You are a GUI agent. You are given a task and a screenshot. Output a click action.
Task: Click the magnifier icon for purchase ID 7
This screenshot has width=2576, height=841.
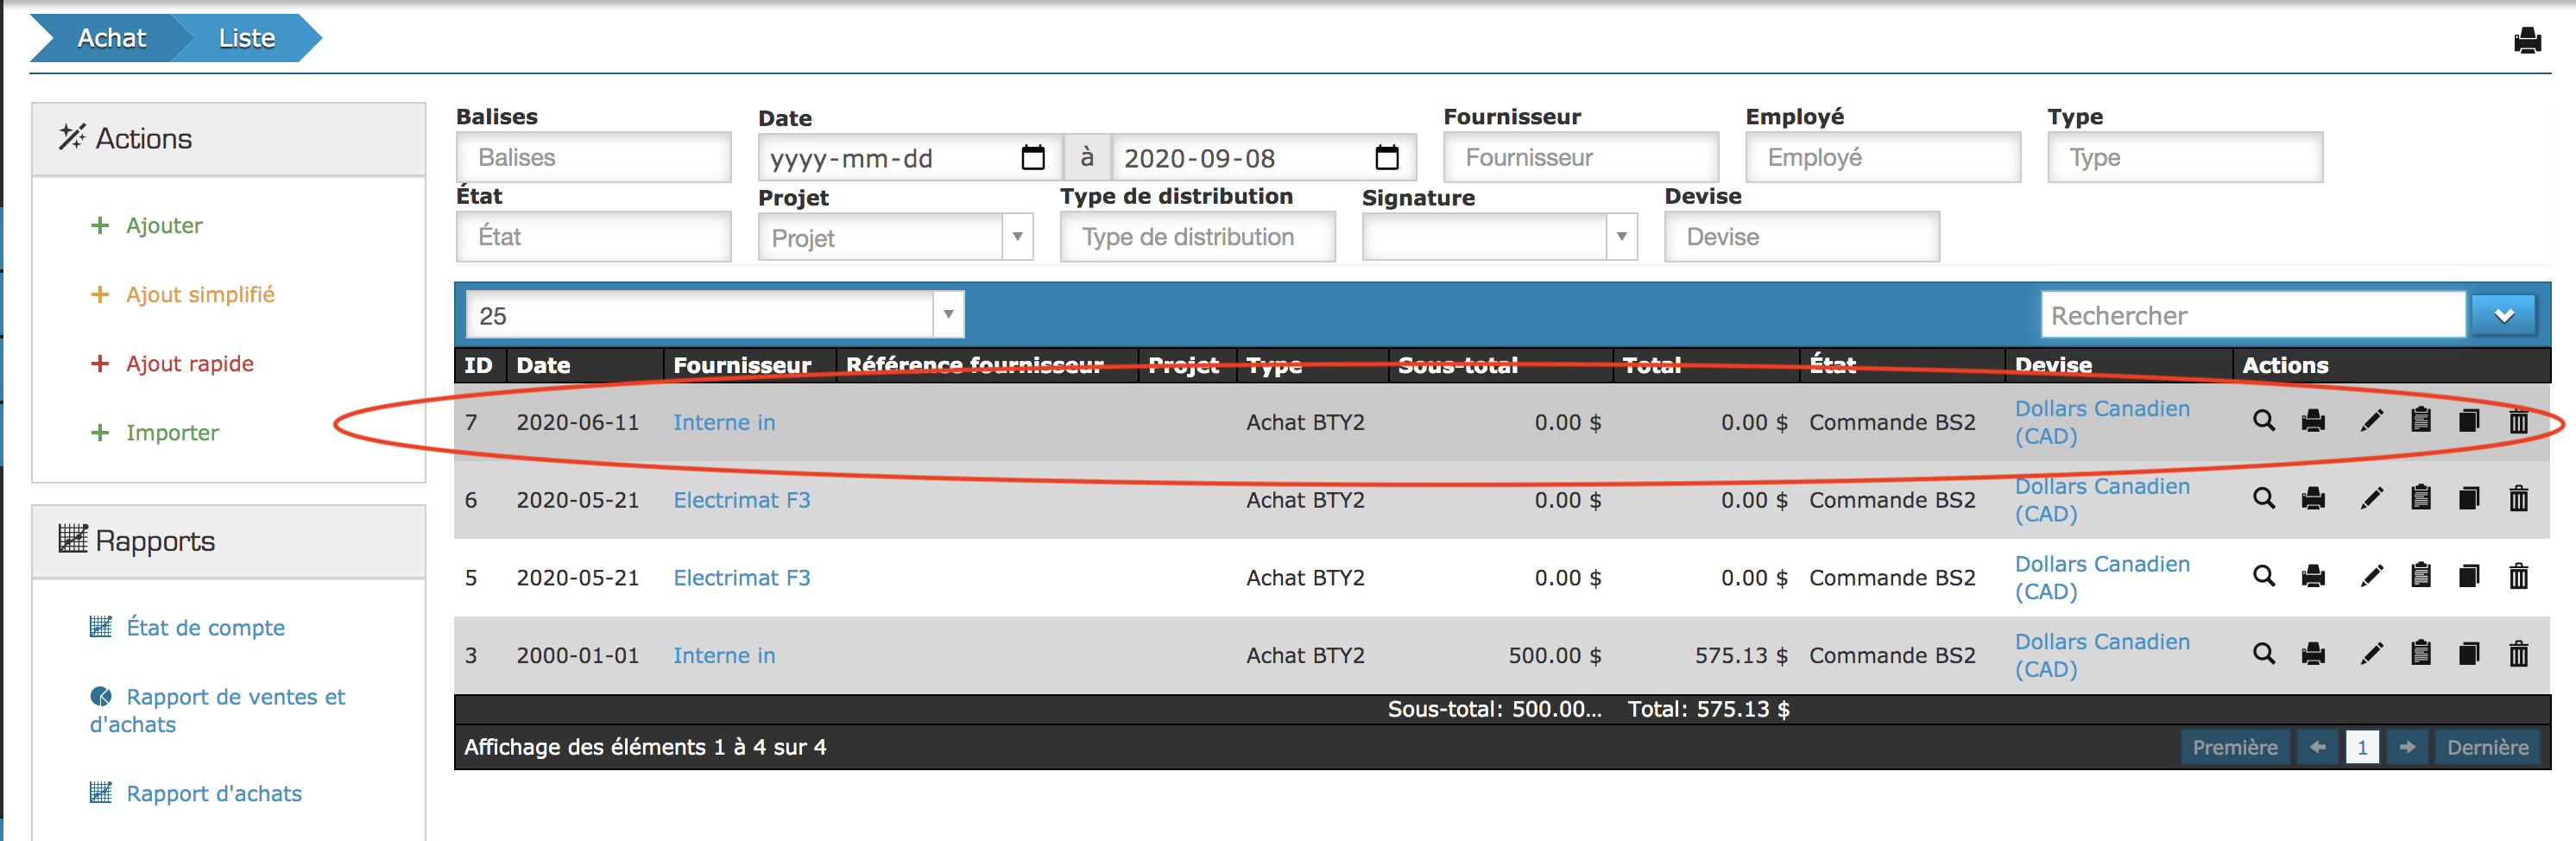tap(2263, 421)
